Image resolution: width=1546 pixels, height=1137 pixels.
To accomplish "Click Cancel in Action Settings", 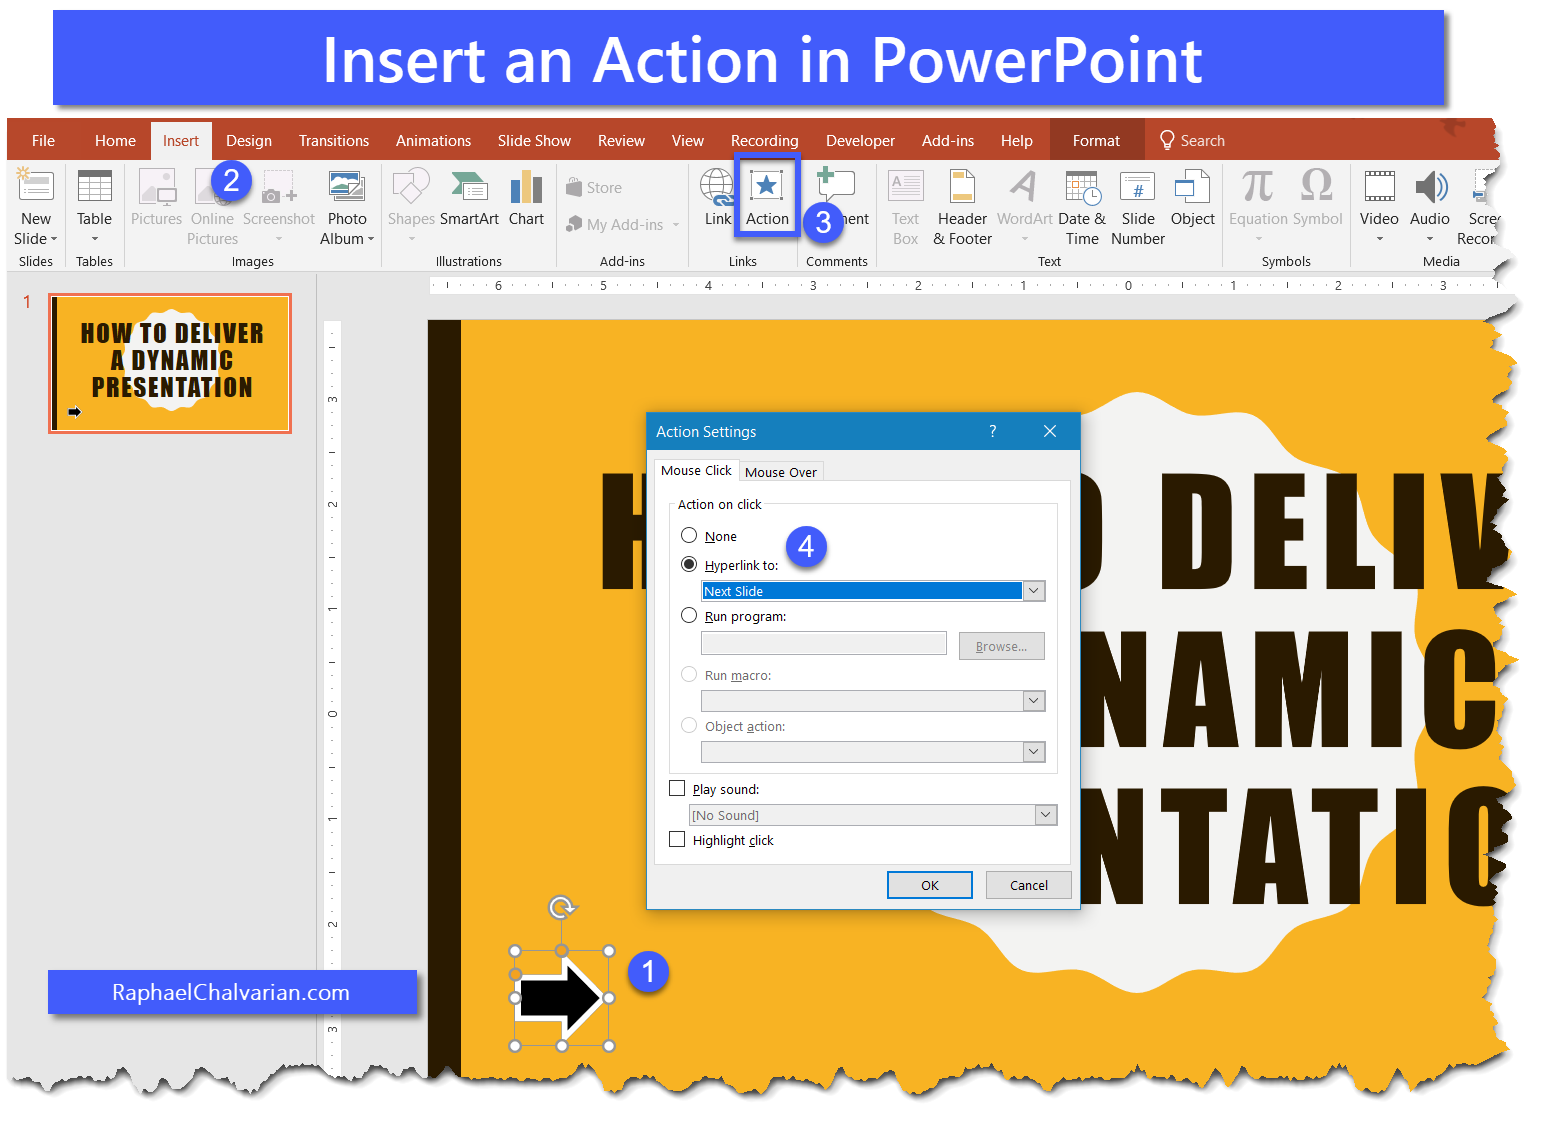I will point(1029,885).
